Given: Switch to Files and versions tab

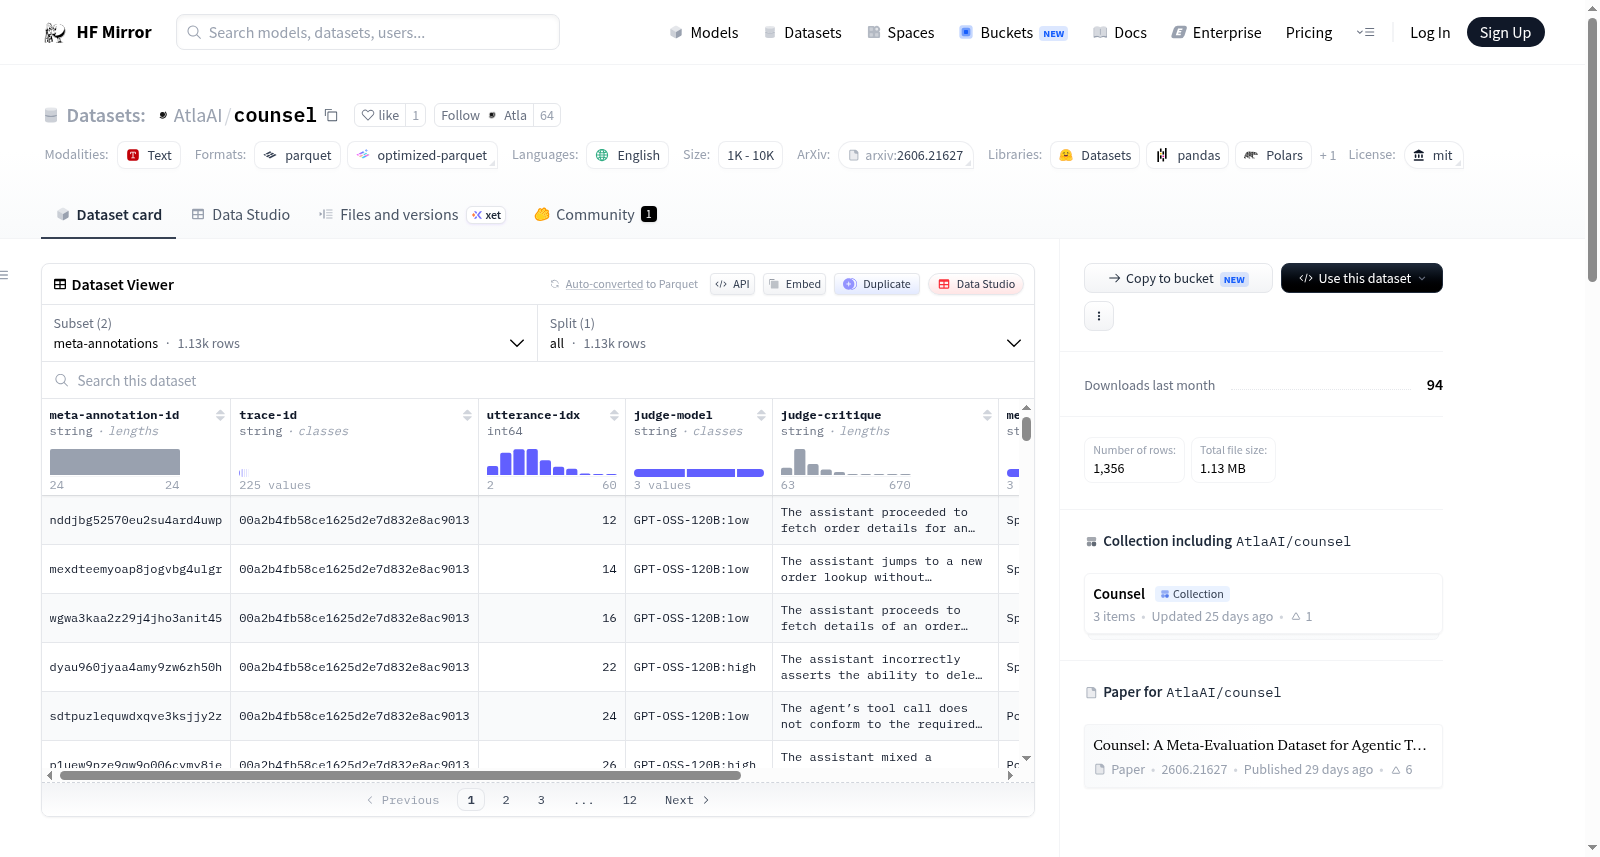Looking at the screenshot, I should point(412,215).
